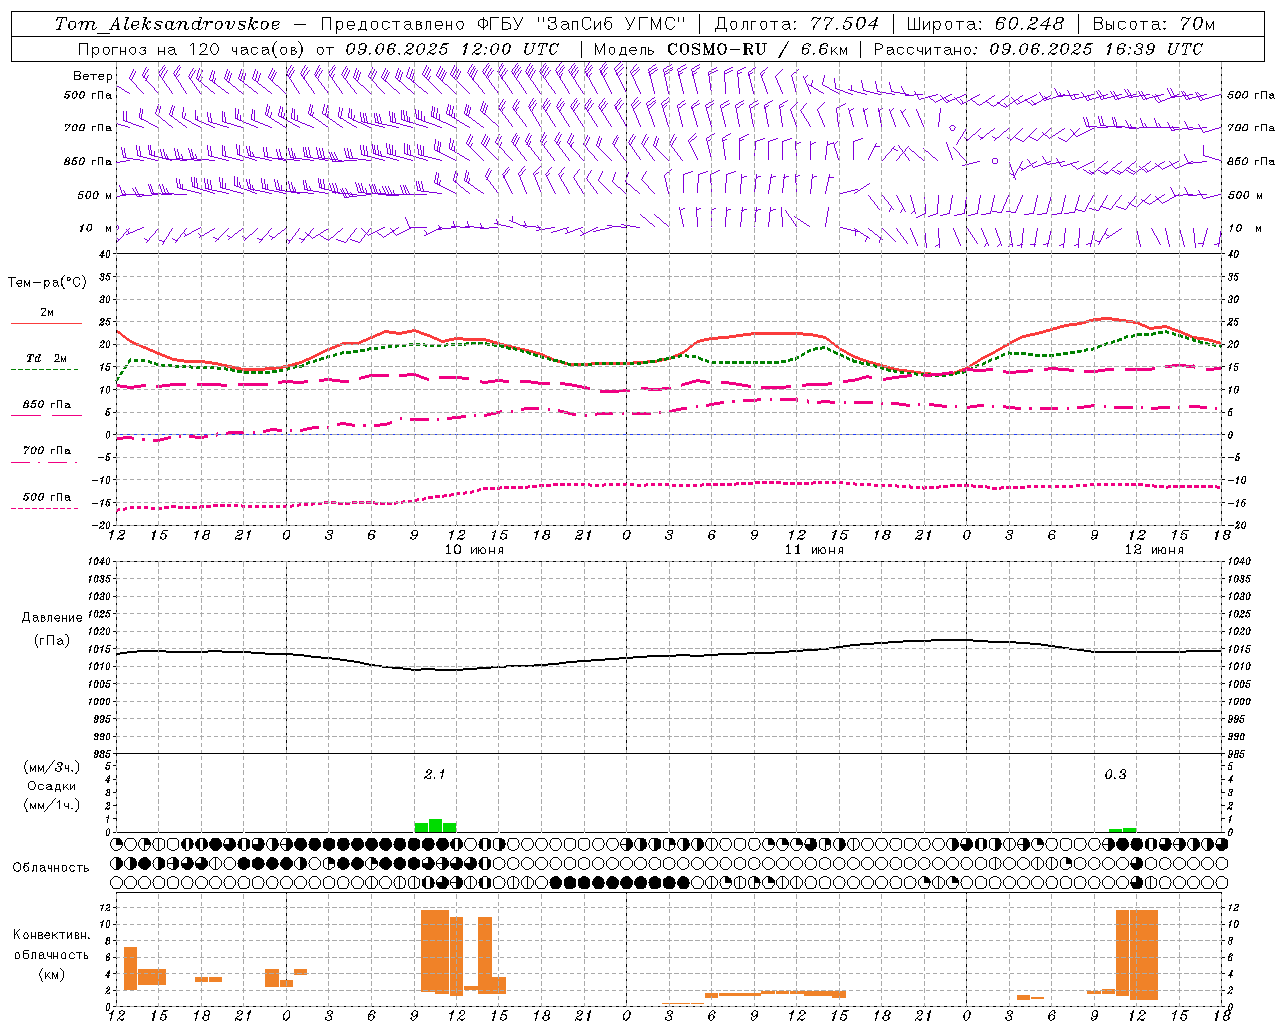
Task: Click the station title Tom_Aleksandrovskoe
Action: pyautogui.click(x=167, y=24)
